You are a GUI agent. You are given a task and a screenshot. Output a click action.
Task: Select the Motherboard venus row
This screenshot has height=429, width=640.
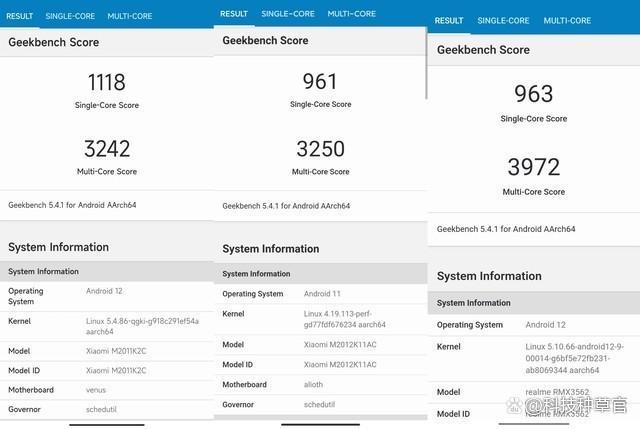click(x=107, y=389)
